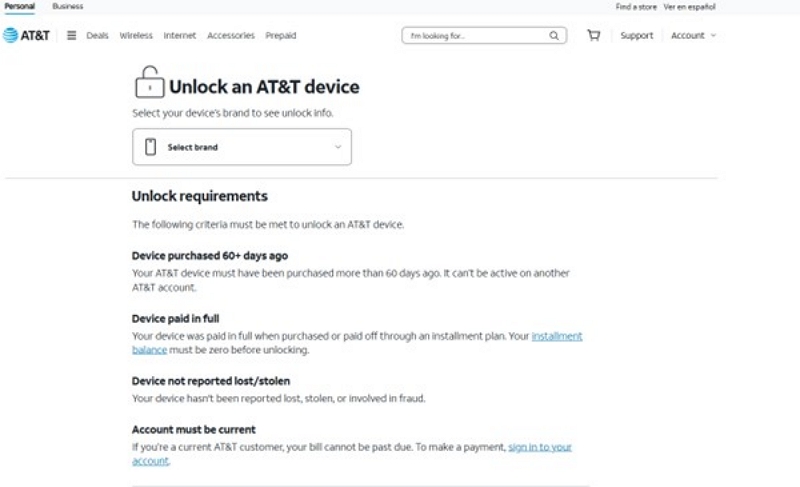Open the Accessories menu item
800x487 pixels.
pos(231,36)
